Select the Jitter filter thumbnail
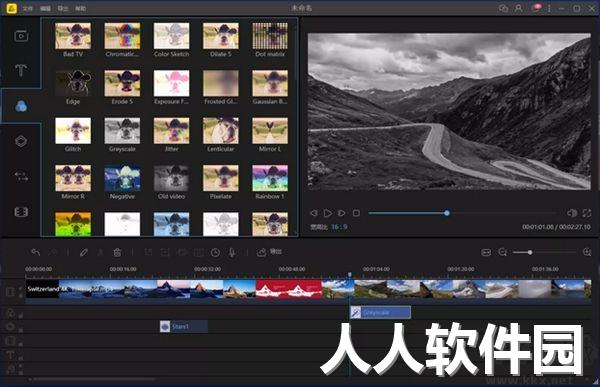 point(171,131)
